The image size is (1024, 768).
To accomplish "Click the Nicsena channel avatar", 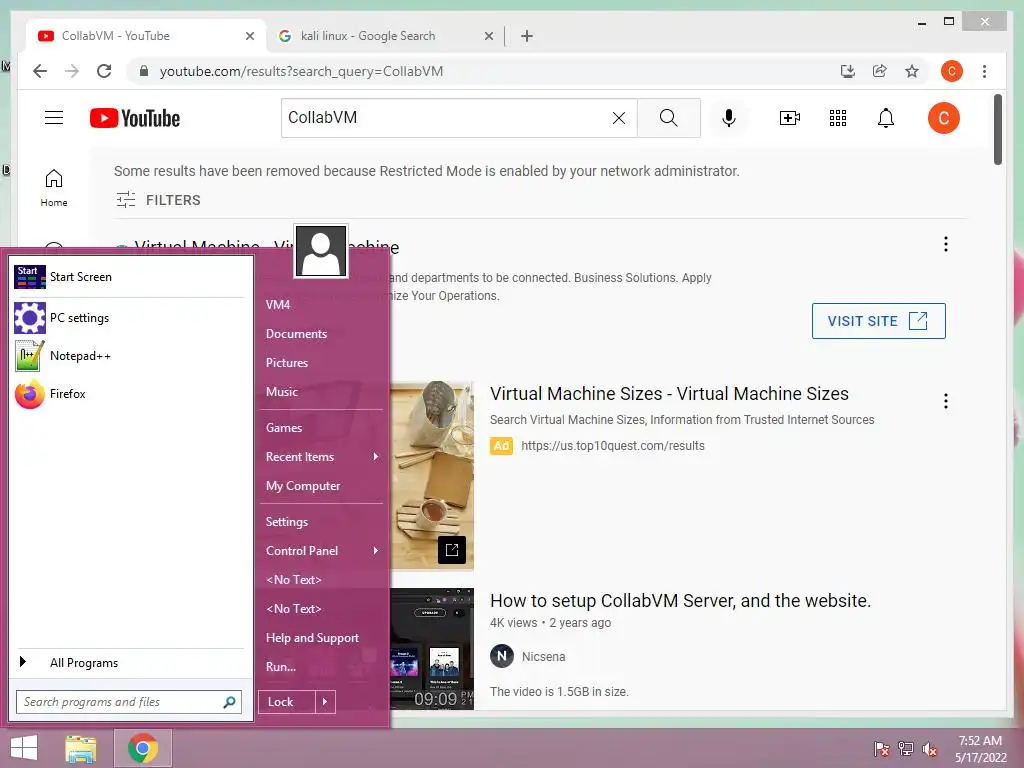I will pyautogui.click(x=502, y=656).
